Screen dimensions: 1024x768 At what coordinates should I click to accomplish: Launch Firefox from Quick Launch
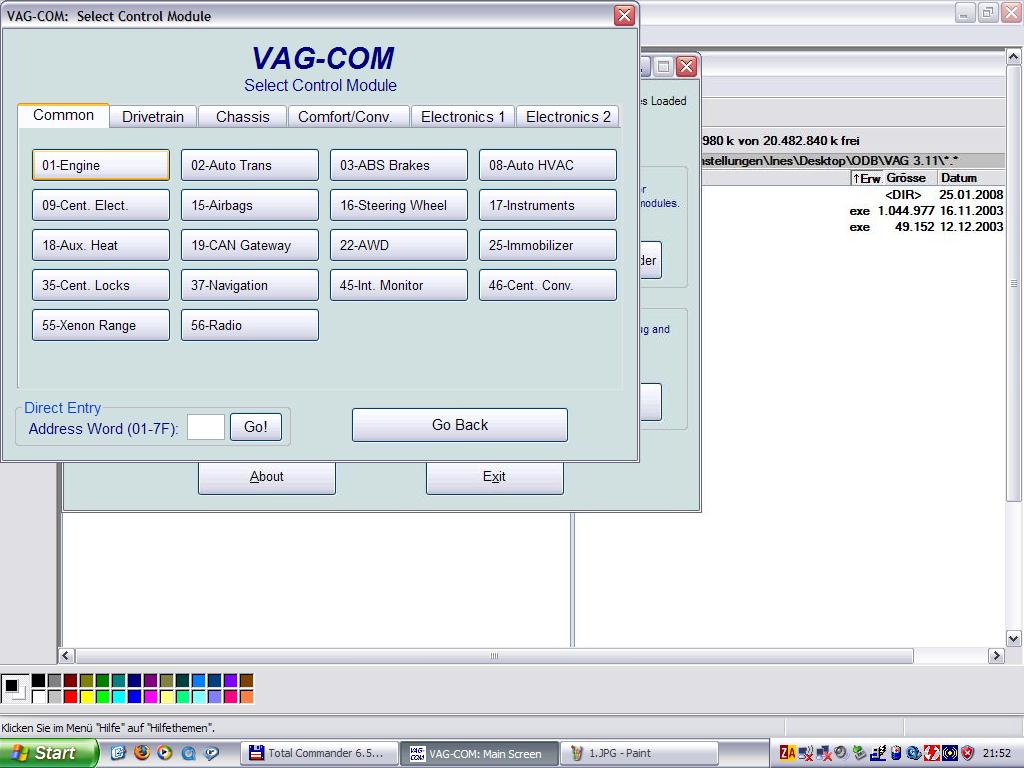(142, 753)
